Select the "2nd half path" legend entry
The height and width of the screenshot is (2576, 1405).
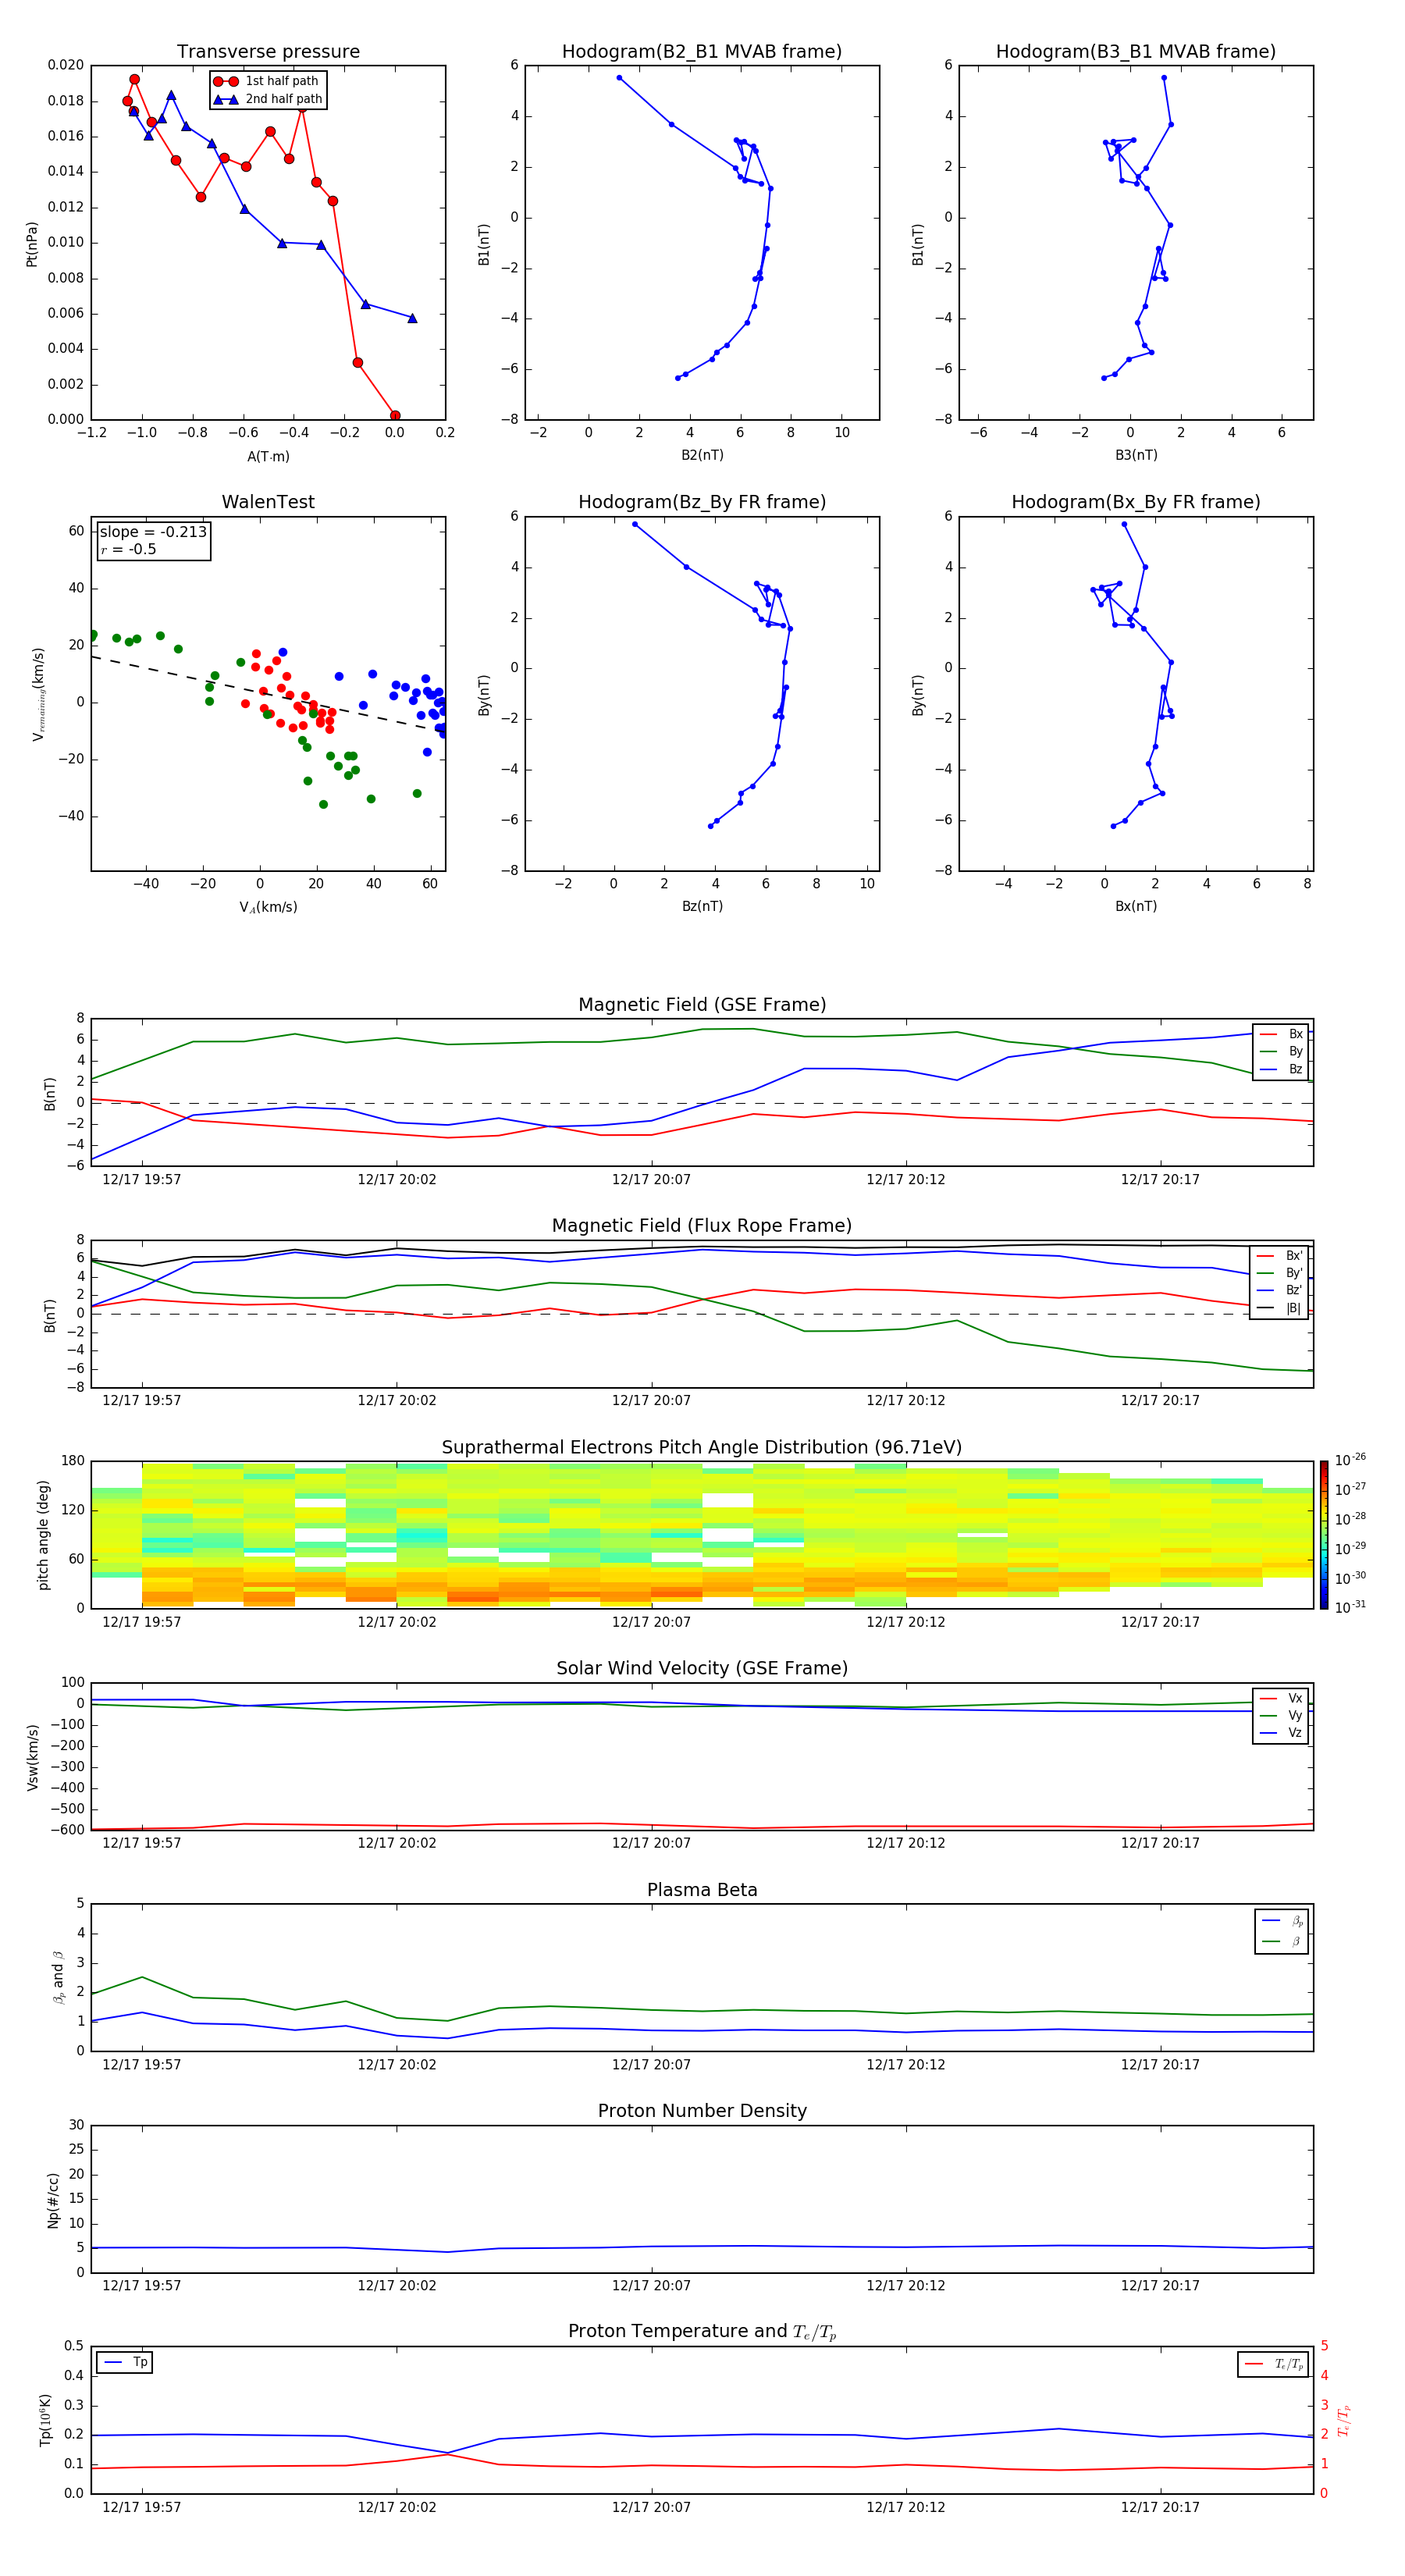267,99
